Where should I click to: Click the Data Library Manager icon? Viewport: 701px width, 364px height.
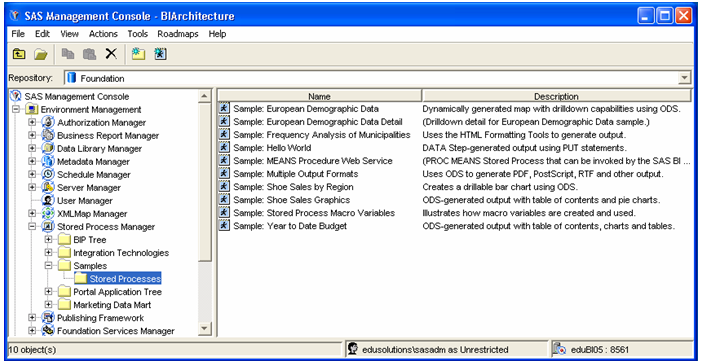tap(48, 148)
